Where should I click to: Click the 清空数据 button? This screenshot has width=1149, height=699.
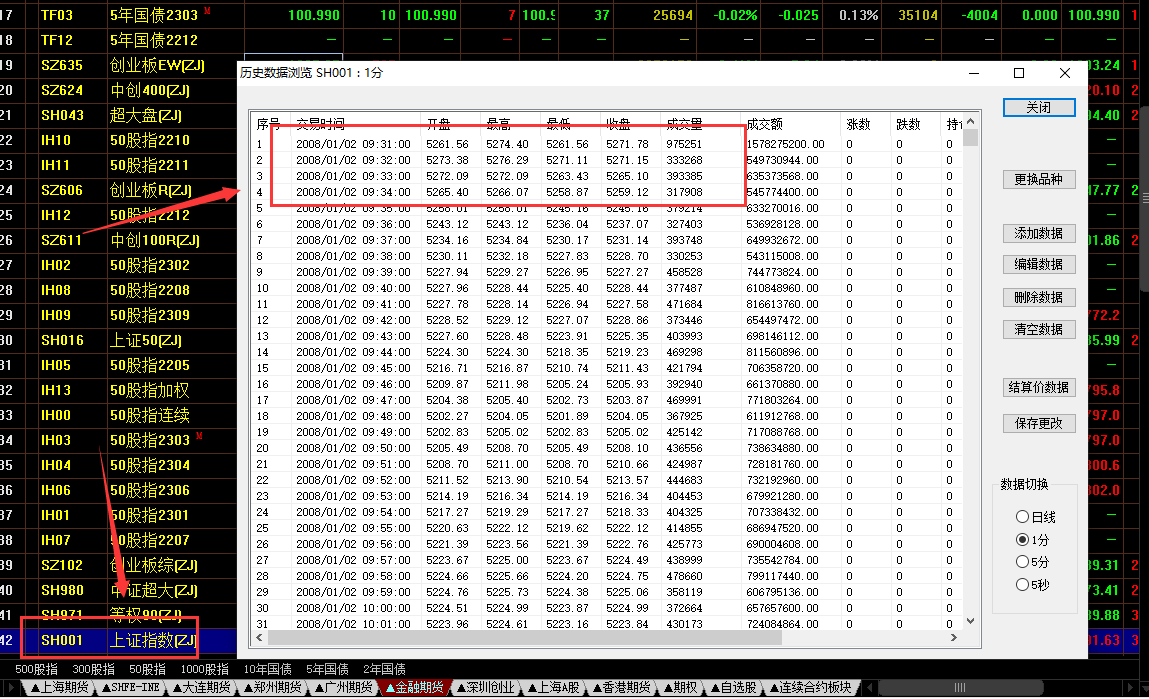coord(1039,329)
